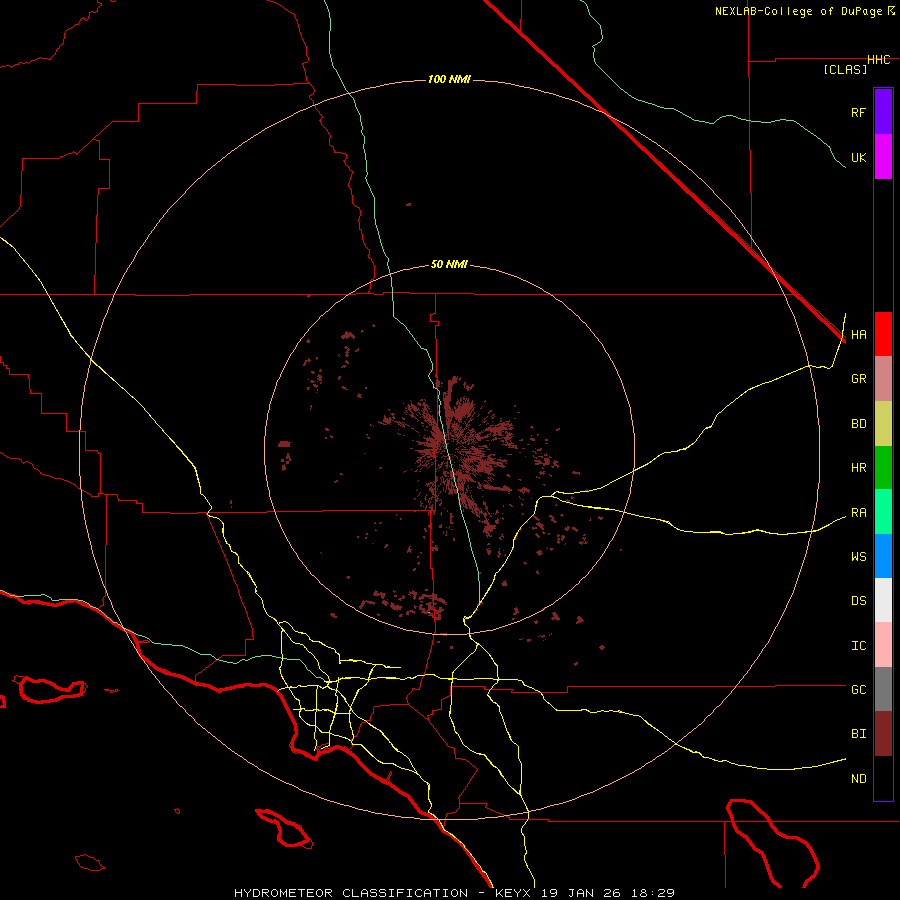This screenshot has height=900, width=900.
Task: Click the WS legend label
Action: coord(858,557)
